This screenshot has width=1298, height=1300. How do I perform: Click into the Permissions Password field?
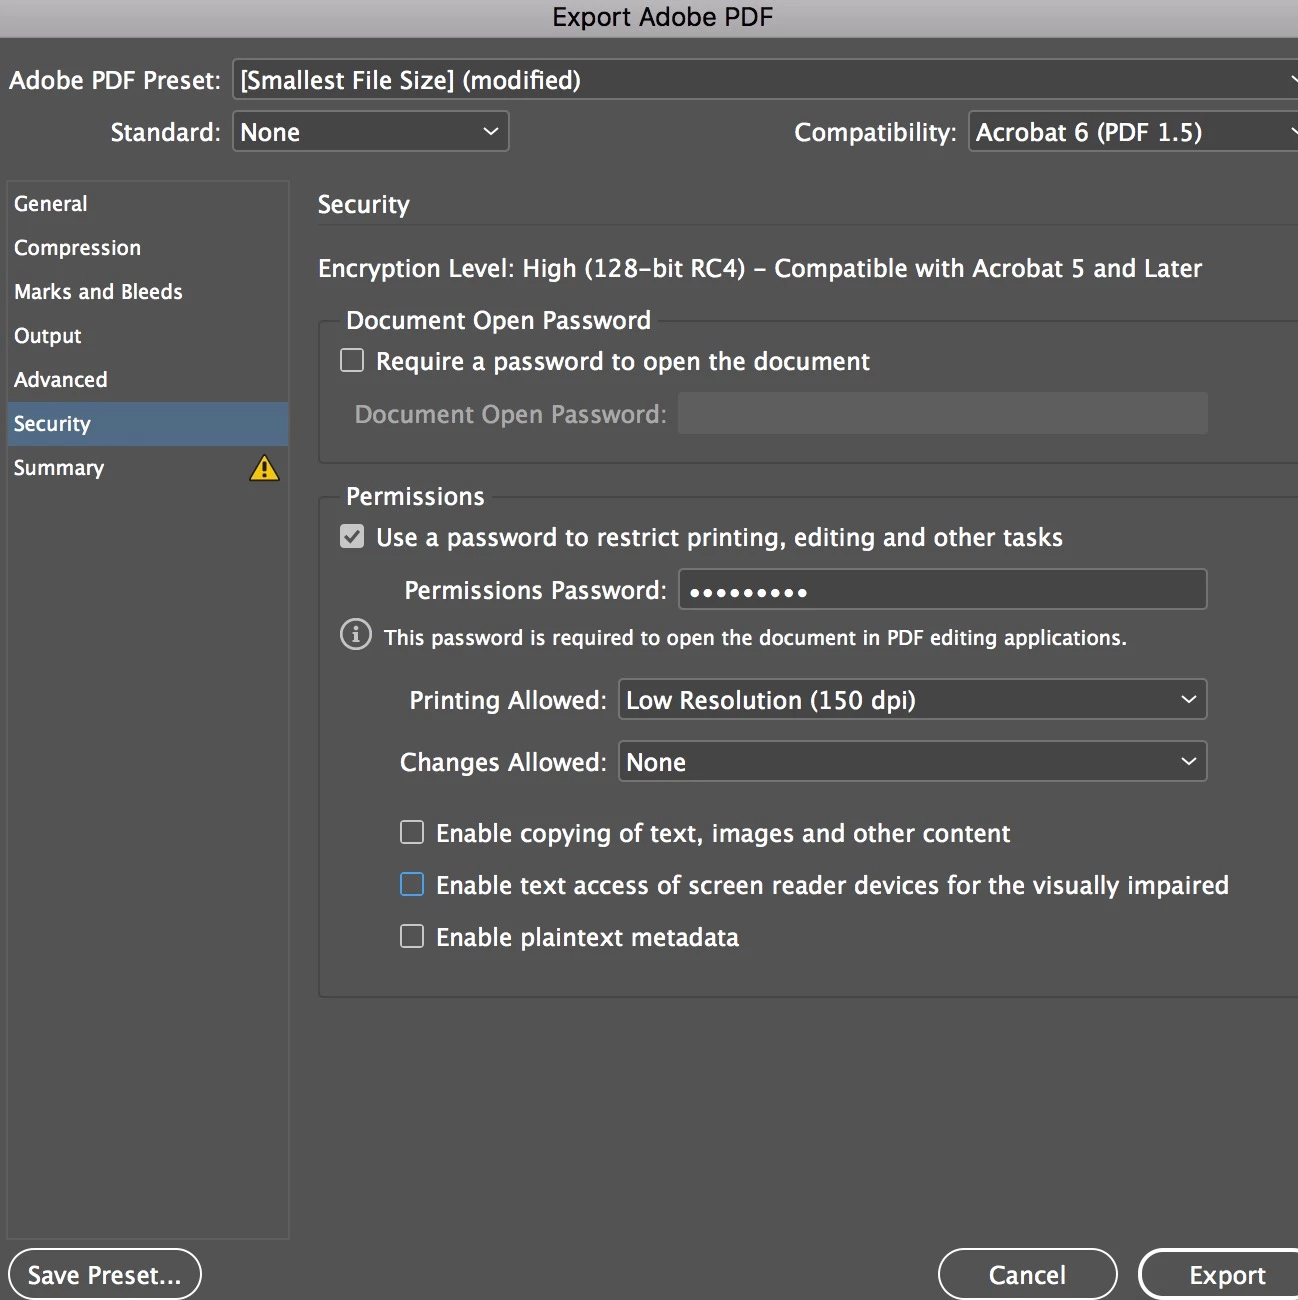click(943, 589)
